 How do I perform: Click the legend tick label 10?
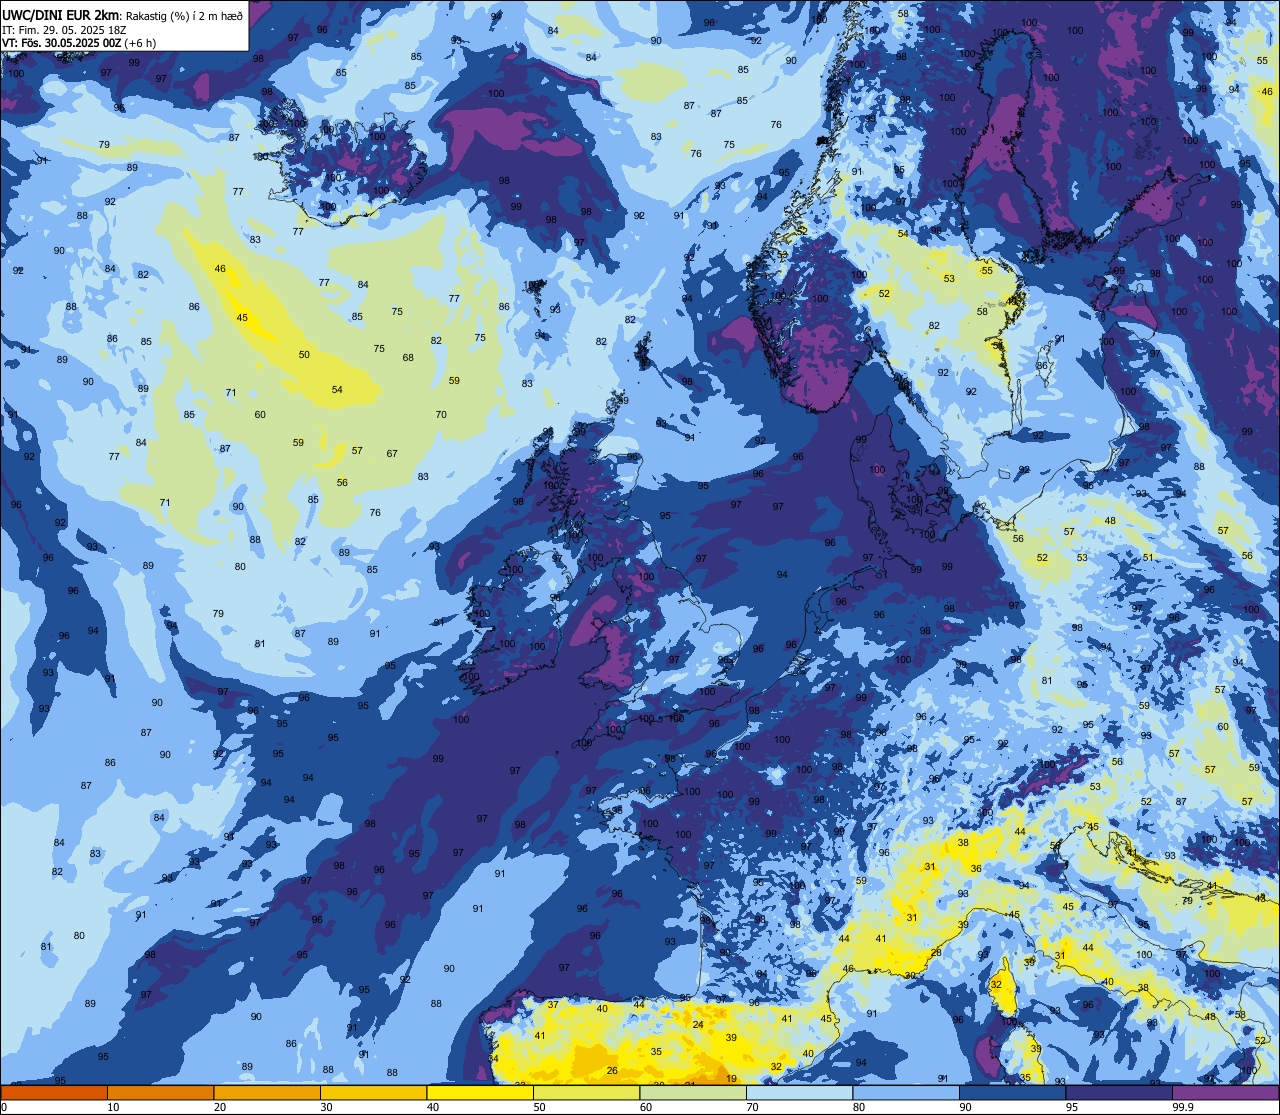coord(114,1107)
